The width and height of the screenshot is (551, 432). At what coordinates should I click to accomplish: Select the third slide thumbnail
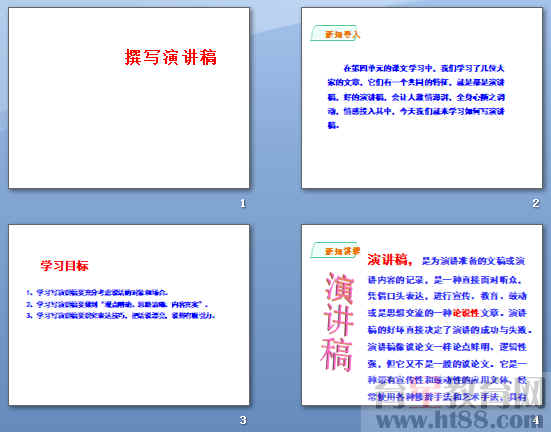click(129, 315)
